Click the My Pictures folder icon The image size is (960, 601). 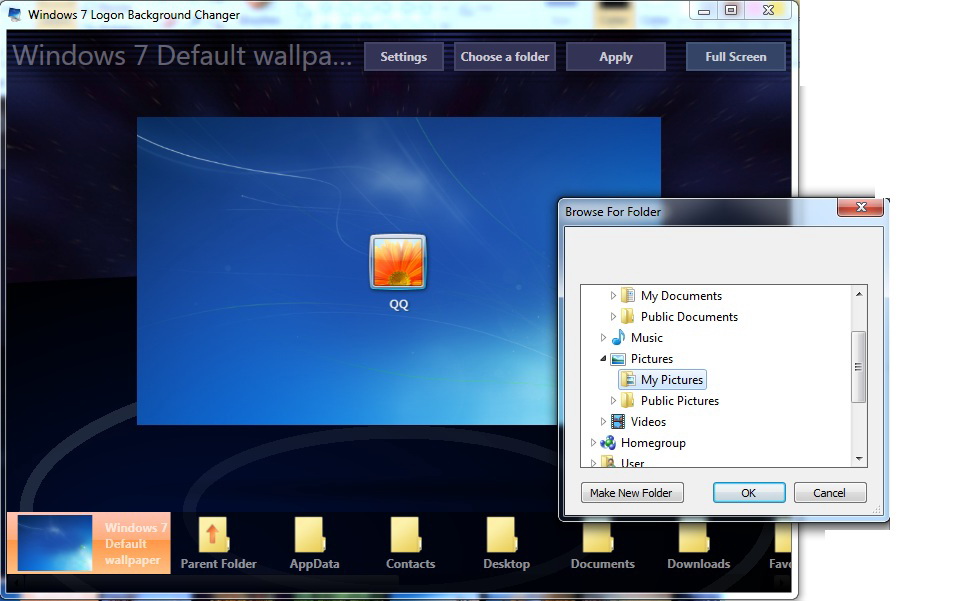[x=628, y=379]
